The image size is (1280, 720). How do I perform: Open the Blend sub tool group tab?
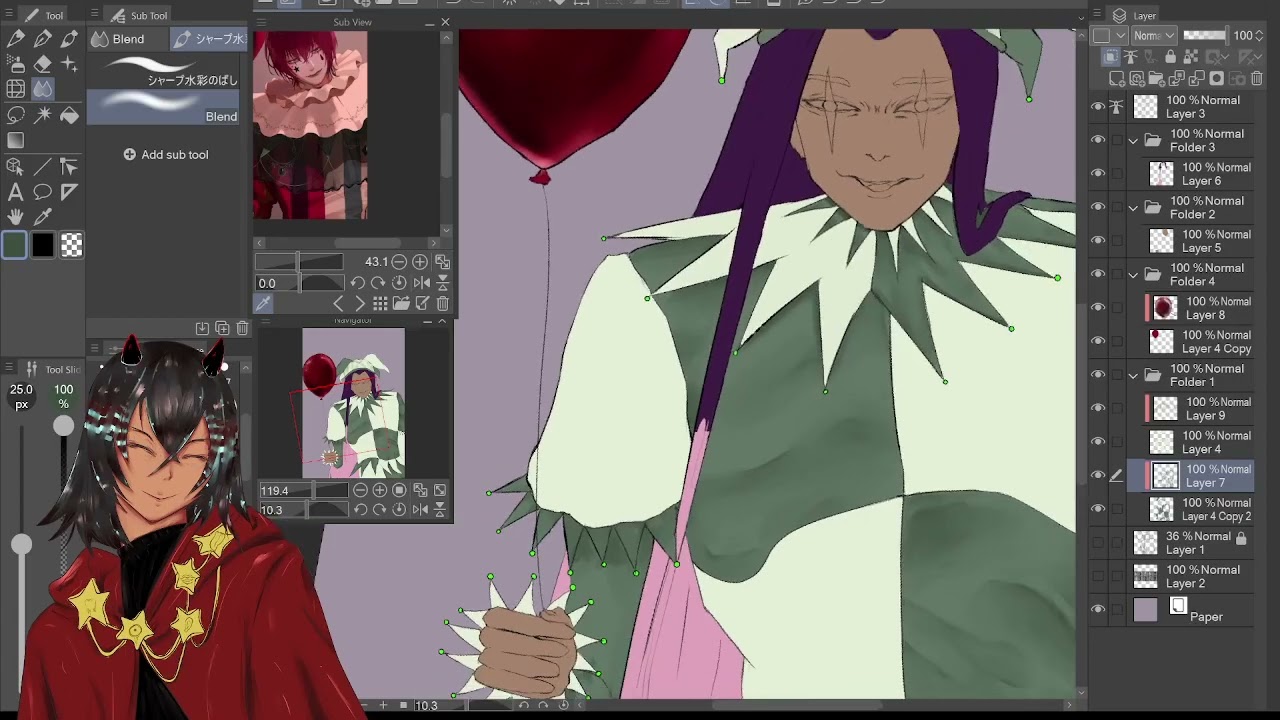[x=127, y=39]
